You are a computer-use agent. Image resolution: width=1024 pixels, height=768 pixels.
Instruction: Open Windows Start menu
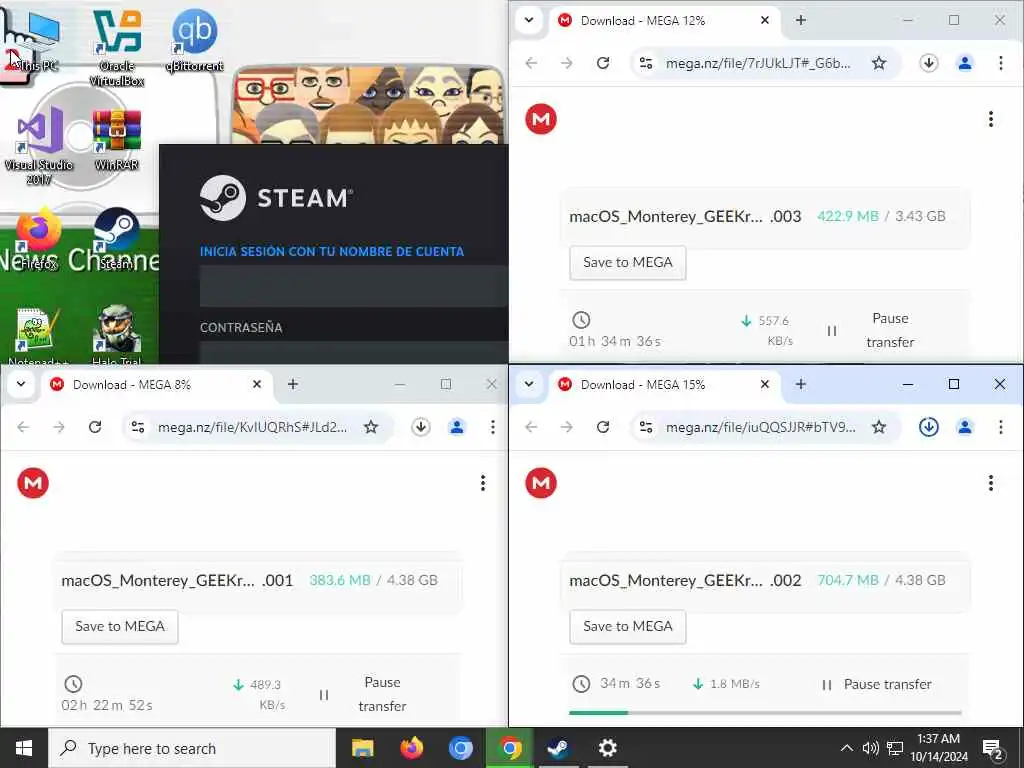click(x=24, y=748)
